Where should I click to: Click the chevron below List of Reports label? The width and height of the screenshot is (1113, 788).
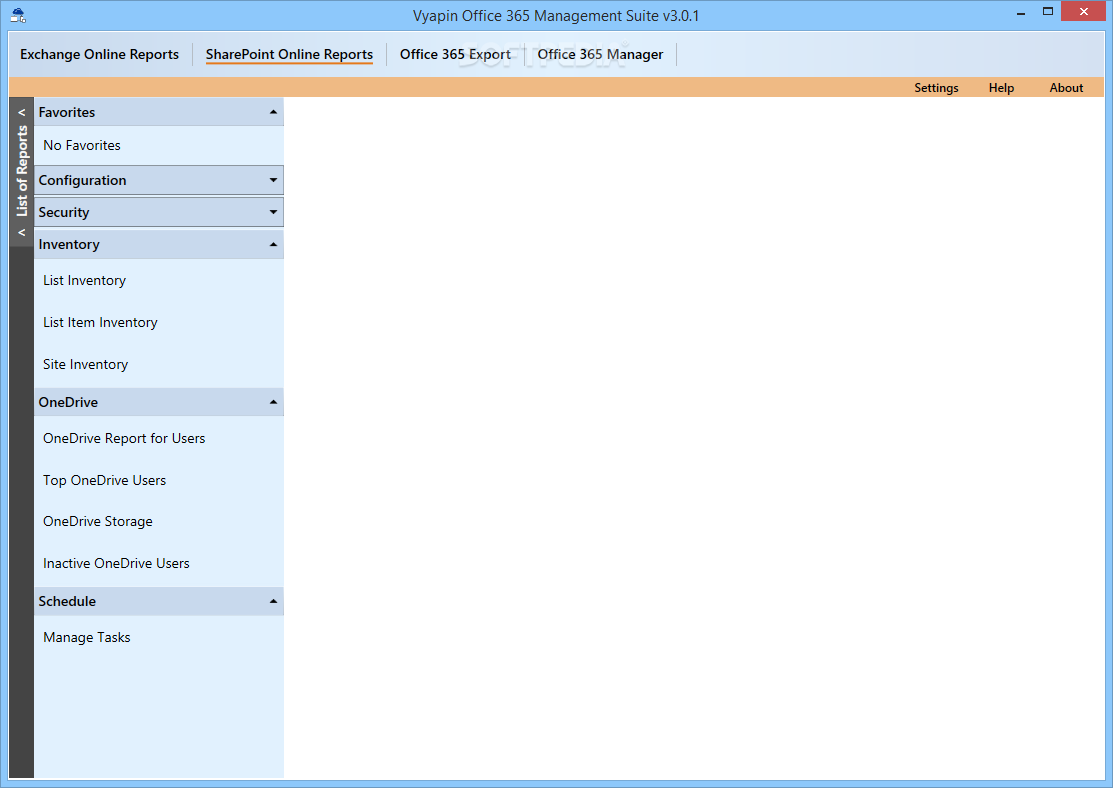pyautogui.click(x=22, y=232)
